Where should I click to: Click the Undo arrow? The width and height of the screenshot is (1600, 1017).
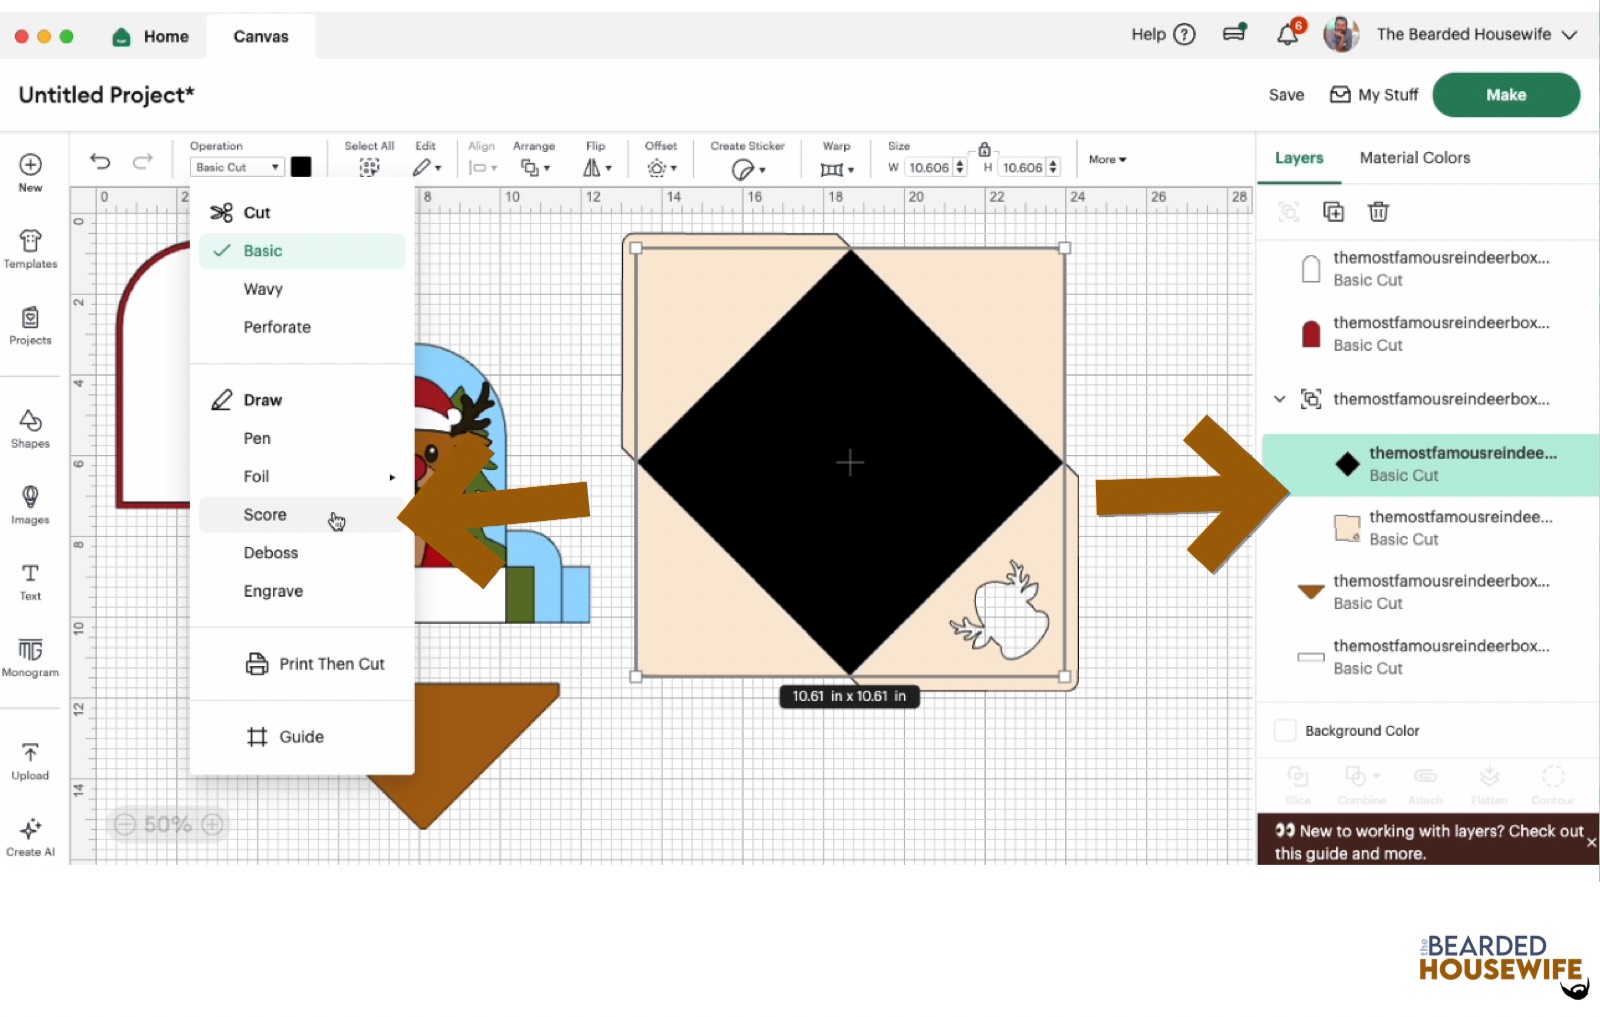100,161
